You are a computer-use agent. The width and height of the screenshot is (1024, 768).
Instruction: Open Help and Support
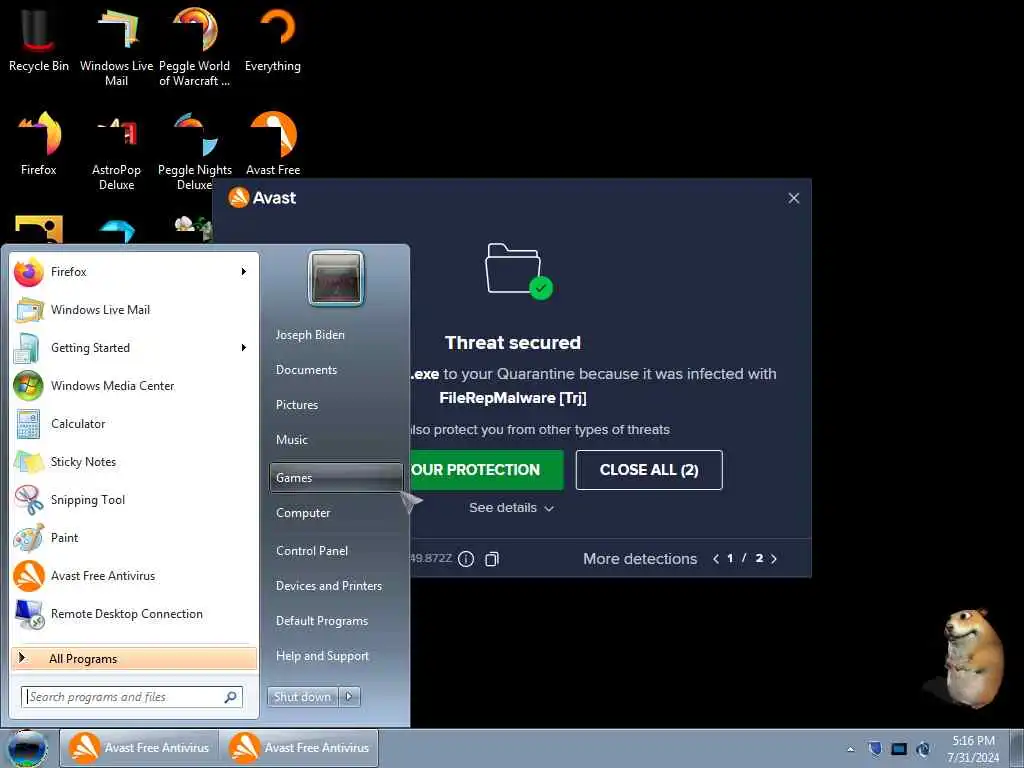323,656
